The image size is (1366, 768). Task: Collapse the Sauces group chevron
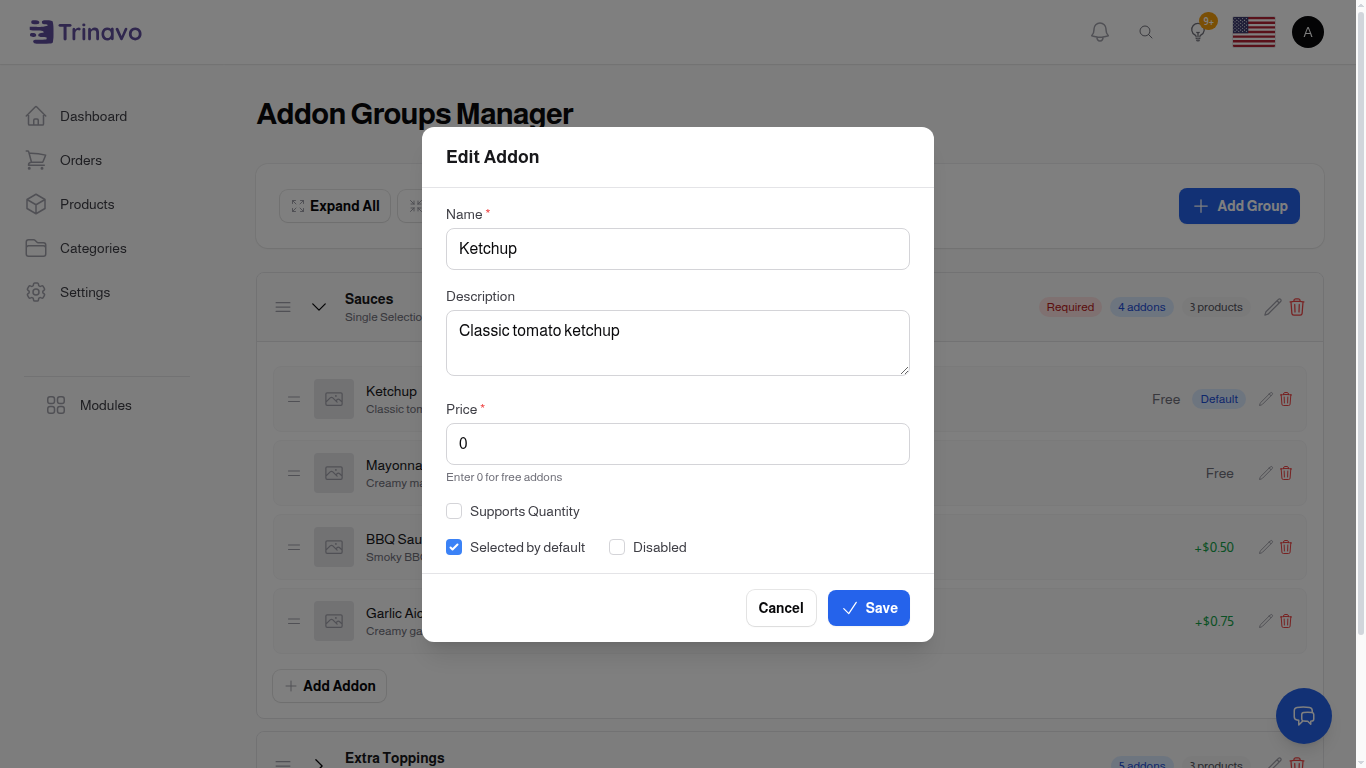point(319,307)
